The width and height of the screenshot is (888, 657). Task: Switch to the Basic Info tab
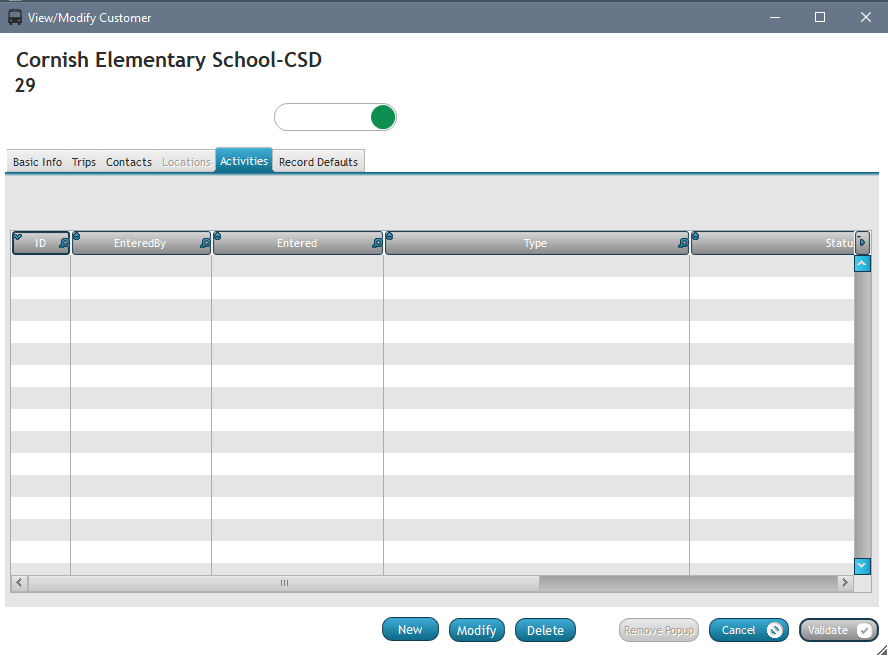(37, 162)
